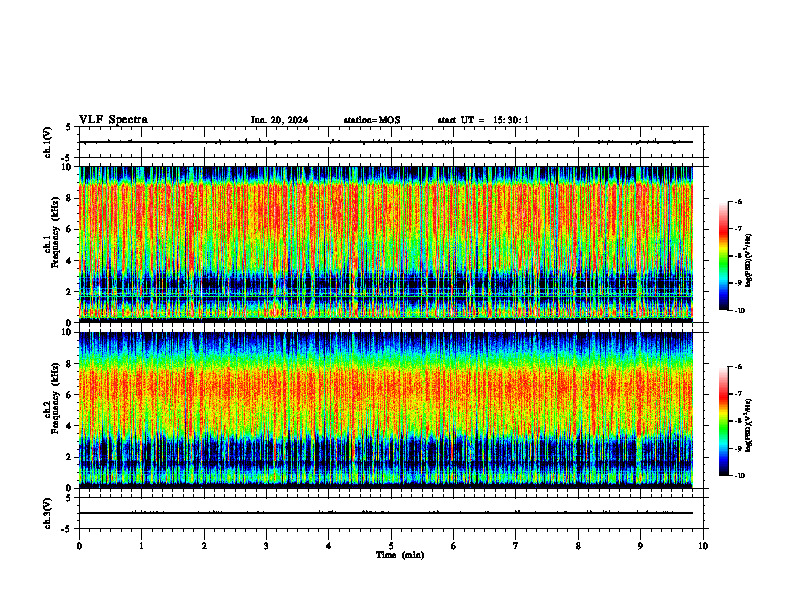Click the "4" kHz tick on ch.2 axis
This screenshot has width=792, height=612.
click(x=70, y=426)
